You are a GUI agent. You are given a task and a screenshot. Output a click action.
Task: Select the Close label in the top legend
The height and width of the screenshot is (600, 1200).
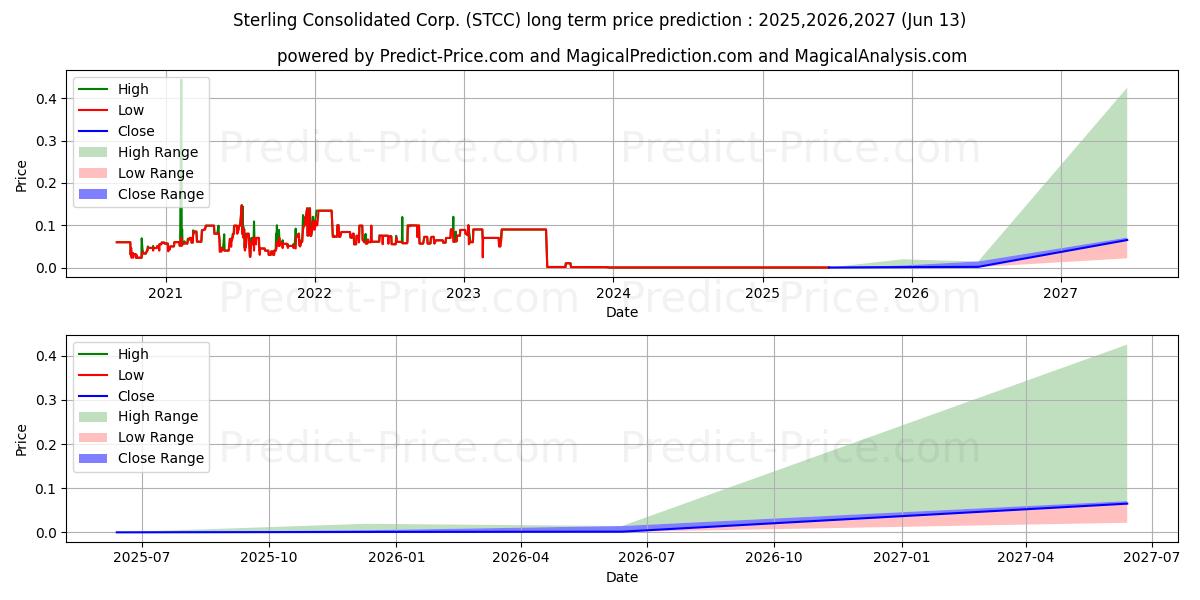tap(136, 131)
